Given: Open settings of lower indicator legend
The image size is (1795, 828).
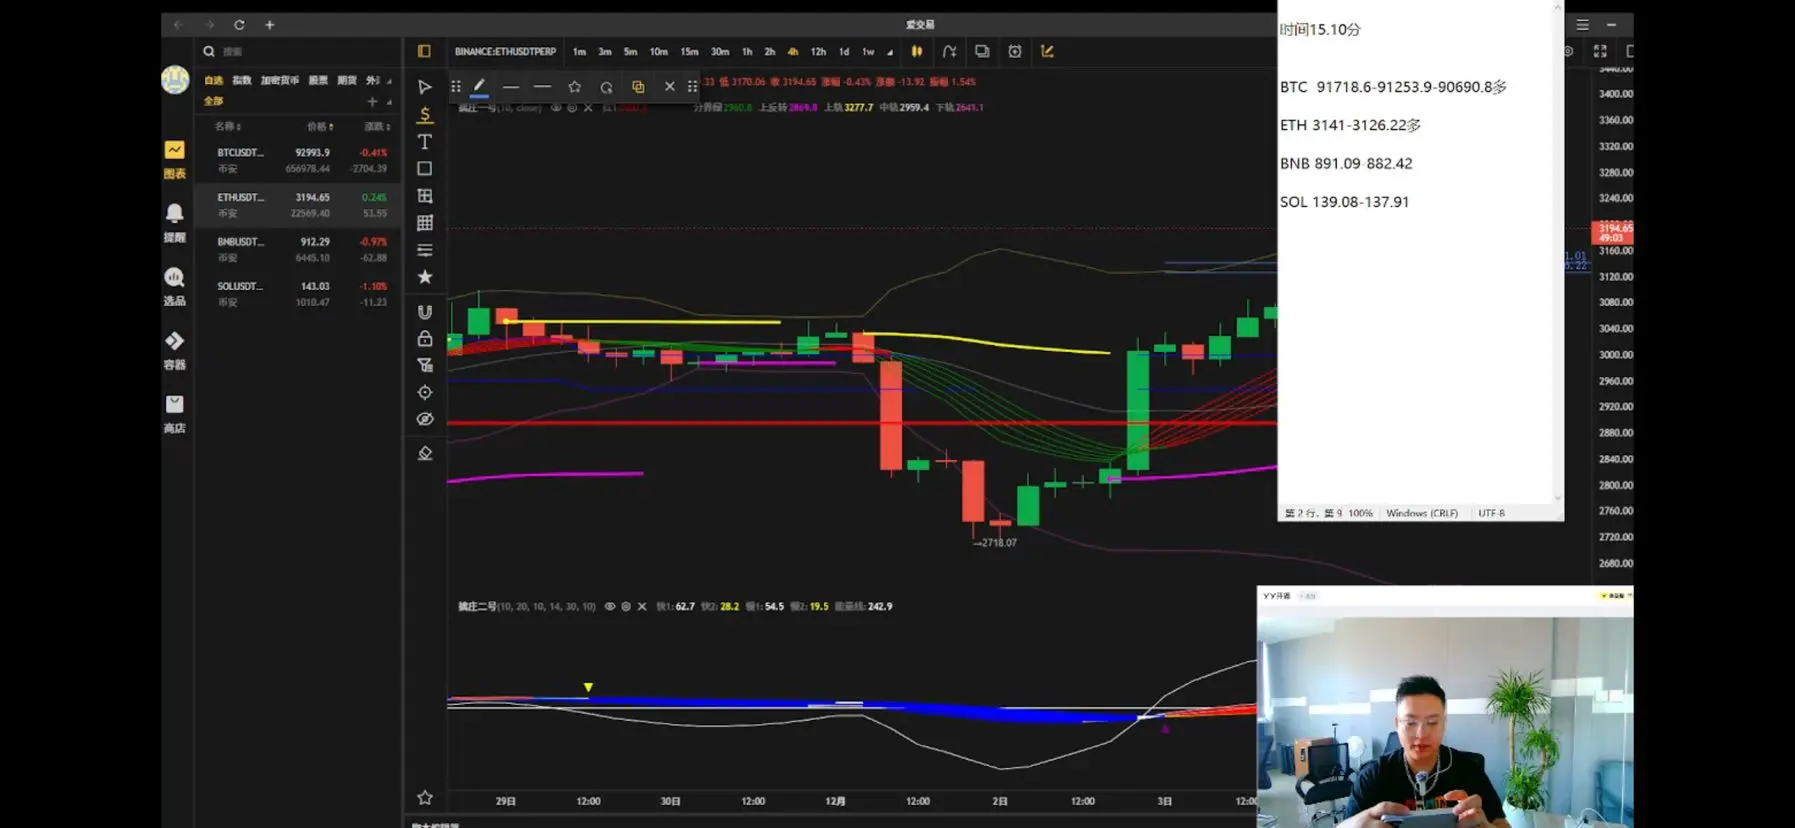Looking at the screenshot, I should pos(626,606).
